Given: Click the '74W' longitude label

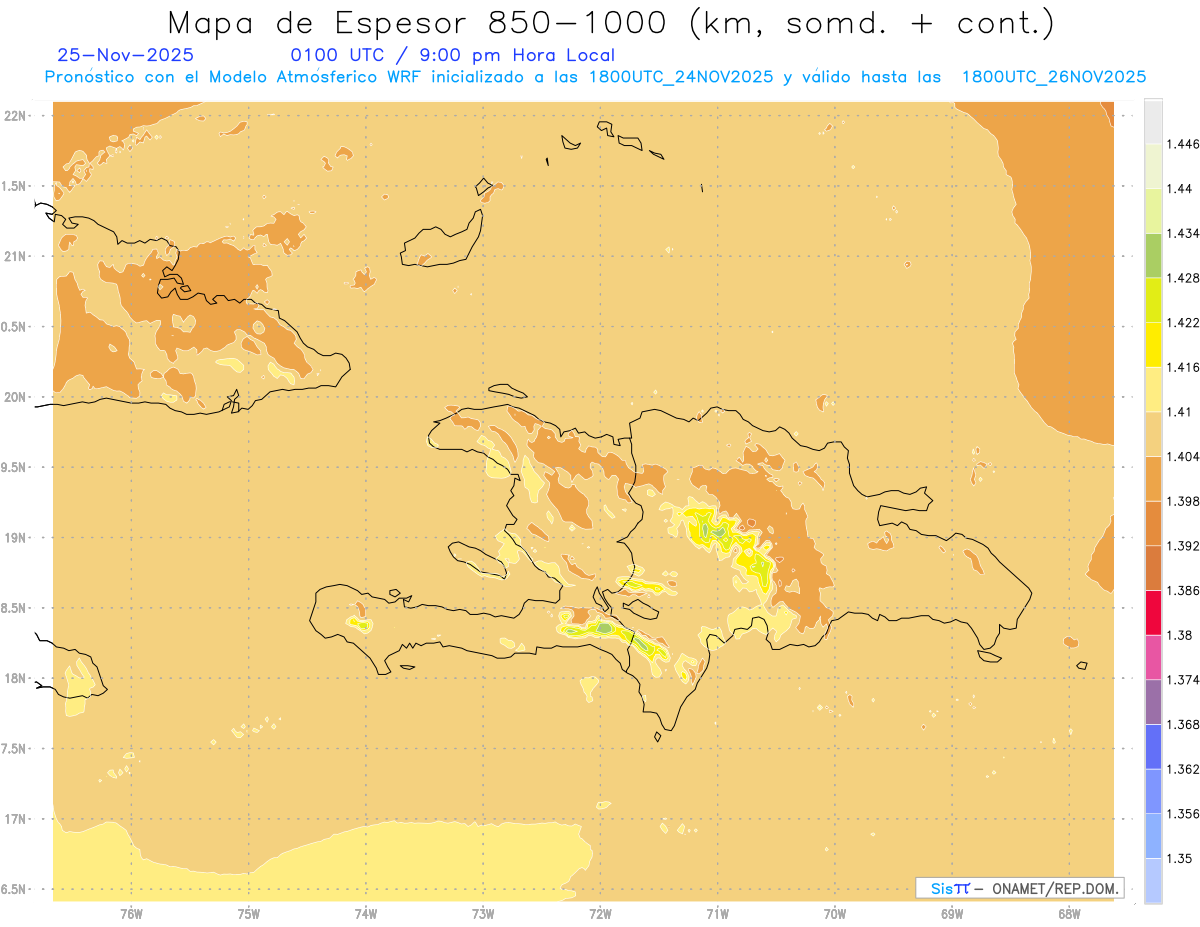Looking at the screenshot, I should [366, 914].
